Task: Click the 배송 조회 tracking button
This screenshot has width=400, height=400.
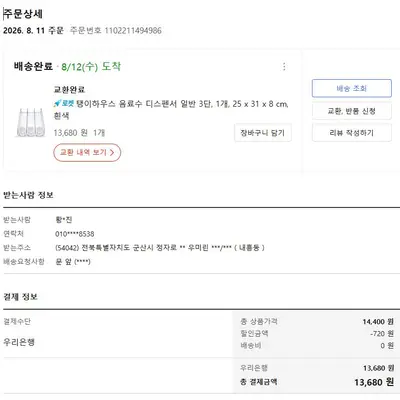Action: tap(352, 88)
